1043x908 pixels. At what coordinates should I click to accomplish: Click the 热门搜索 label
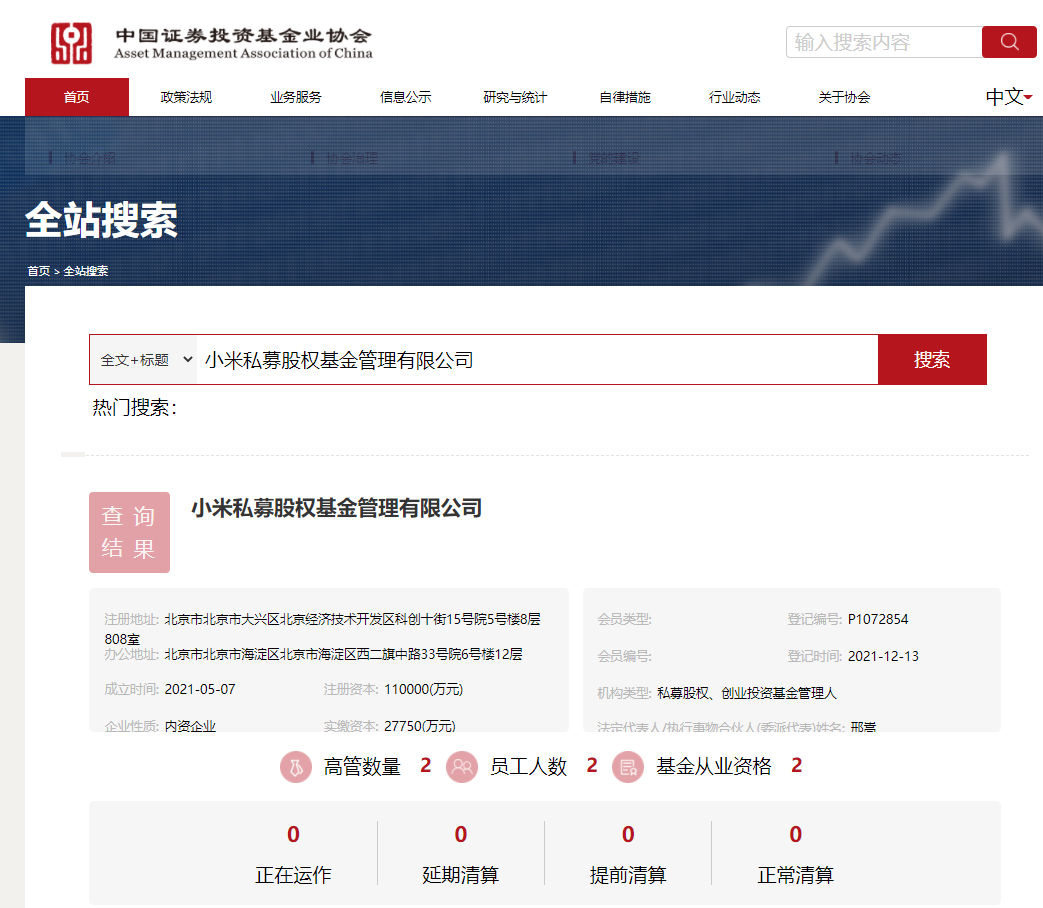click(134, 407)
